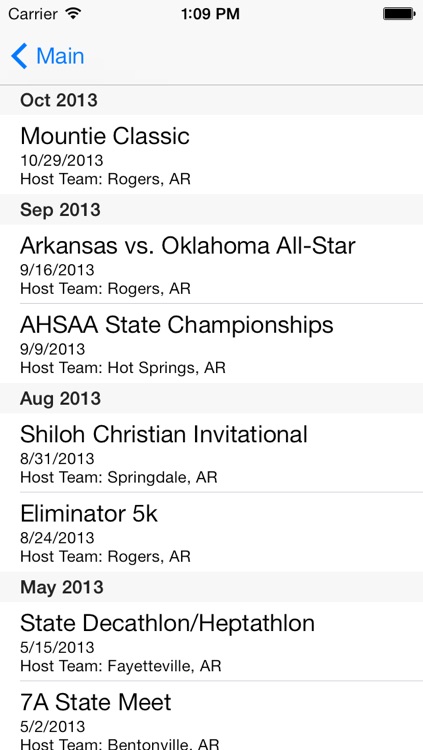The image size is (423, 750).
Task: Select the Eliminator 5k meet
Action: tap(212, 532)
